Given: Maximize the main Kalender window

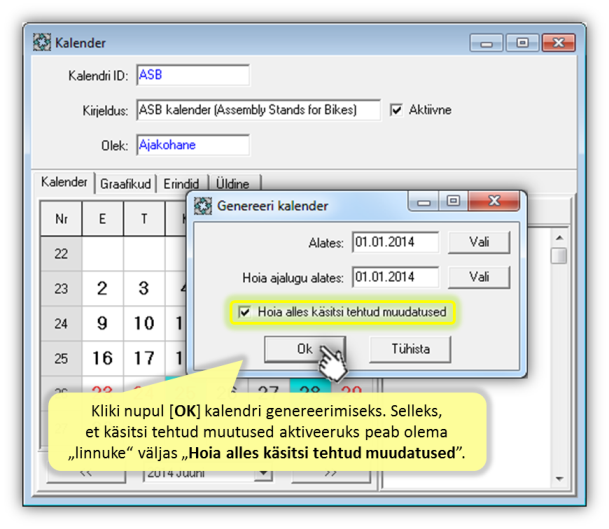Looking at the screenshot, I should point(523,43).
